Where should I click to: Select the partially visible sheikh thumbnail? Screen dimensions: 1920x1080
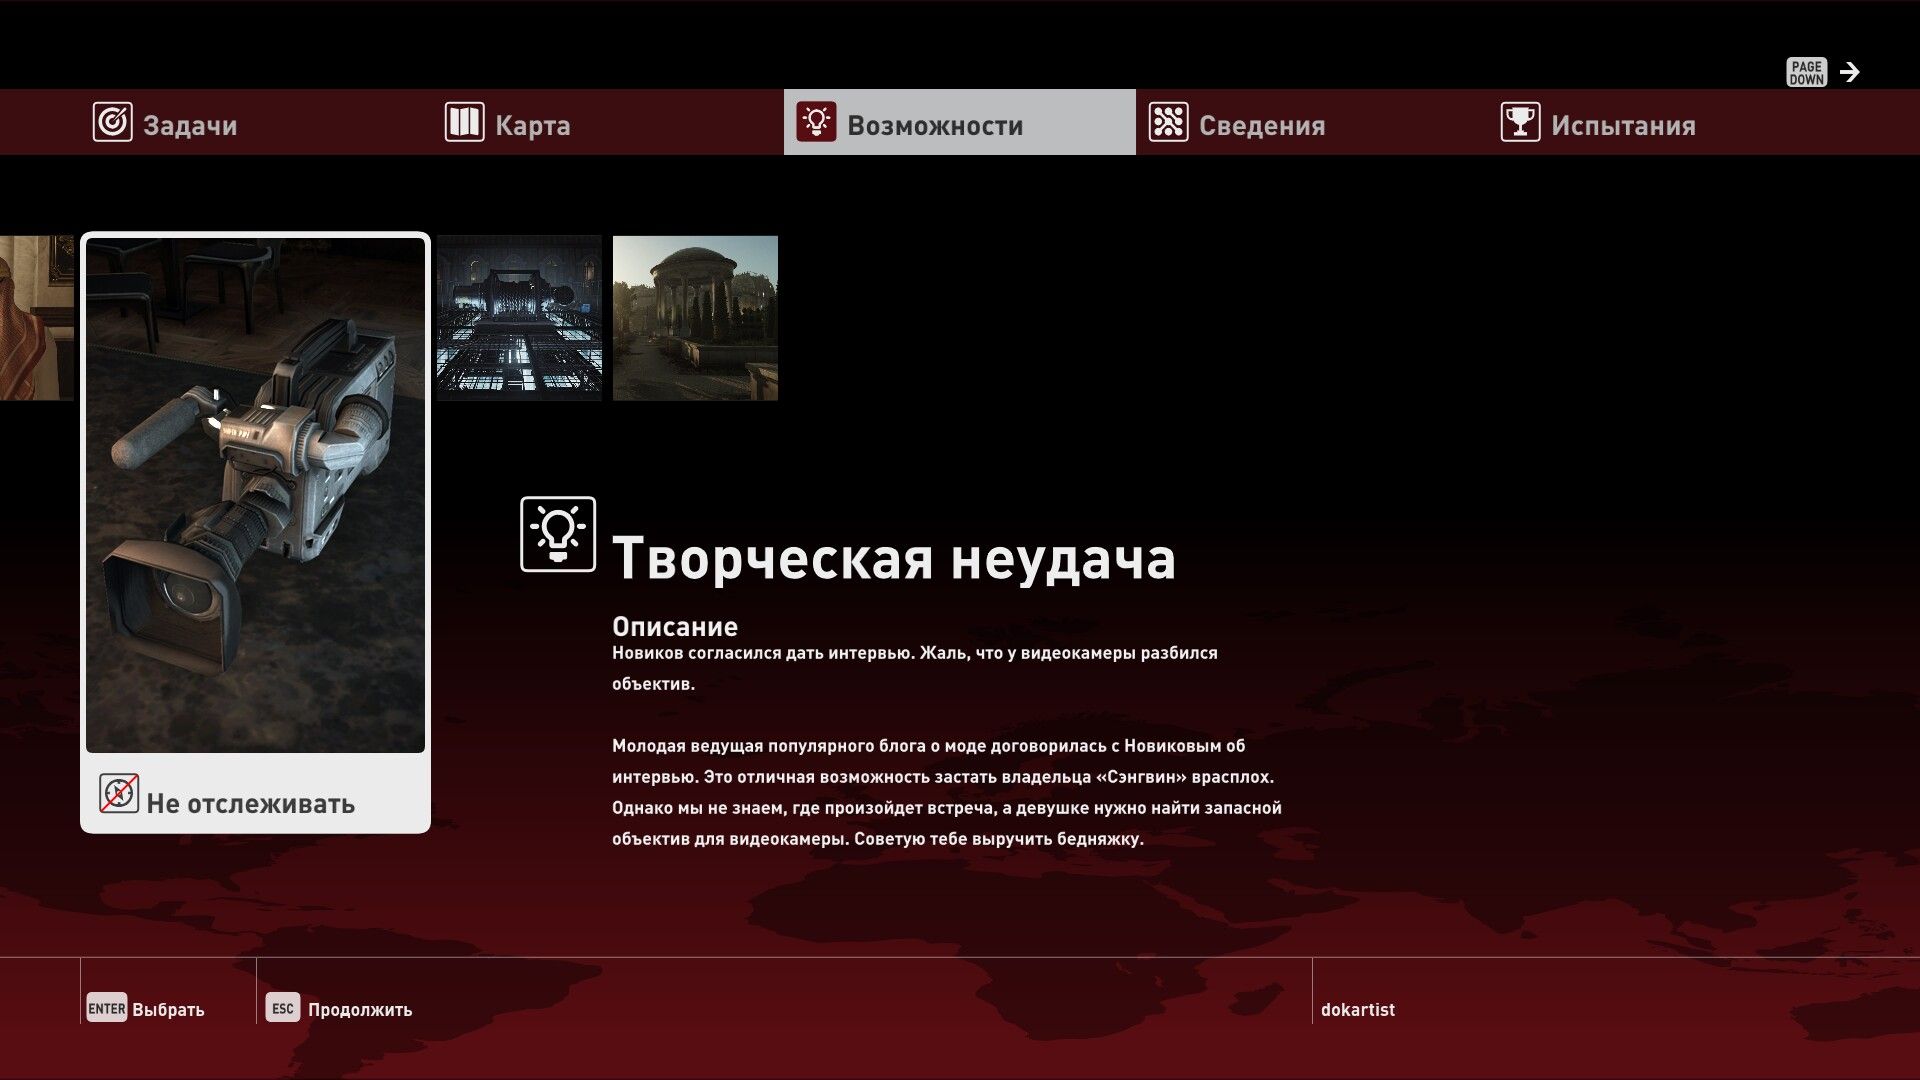point(36,318)
